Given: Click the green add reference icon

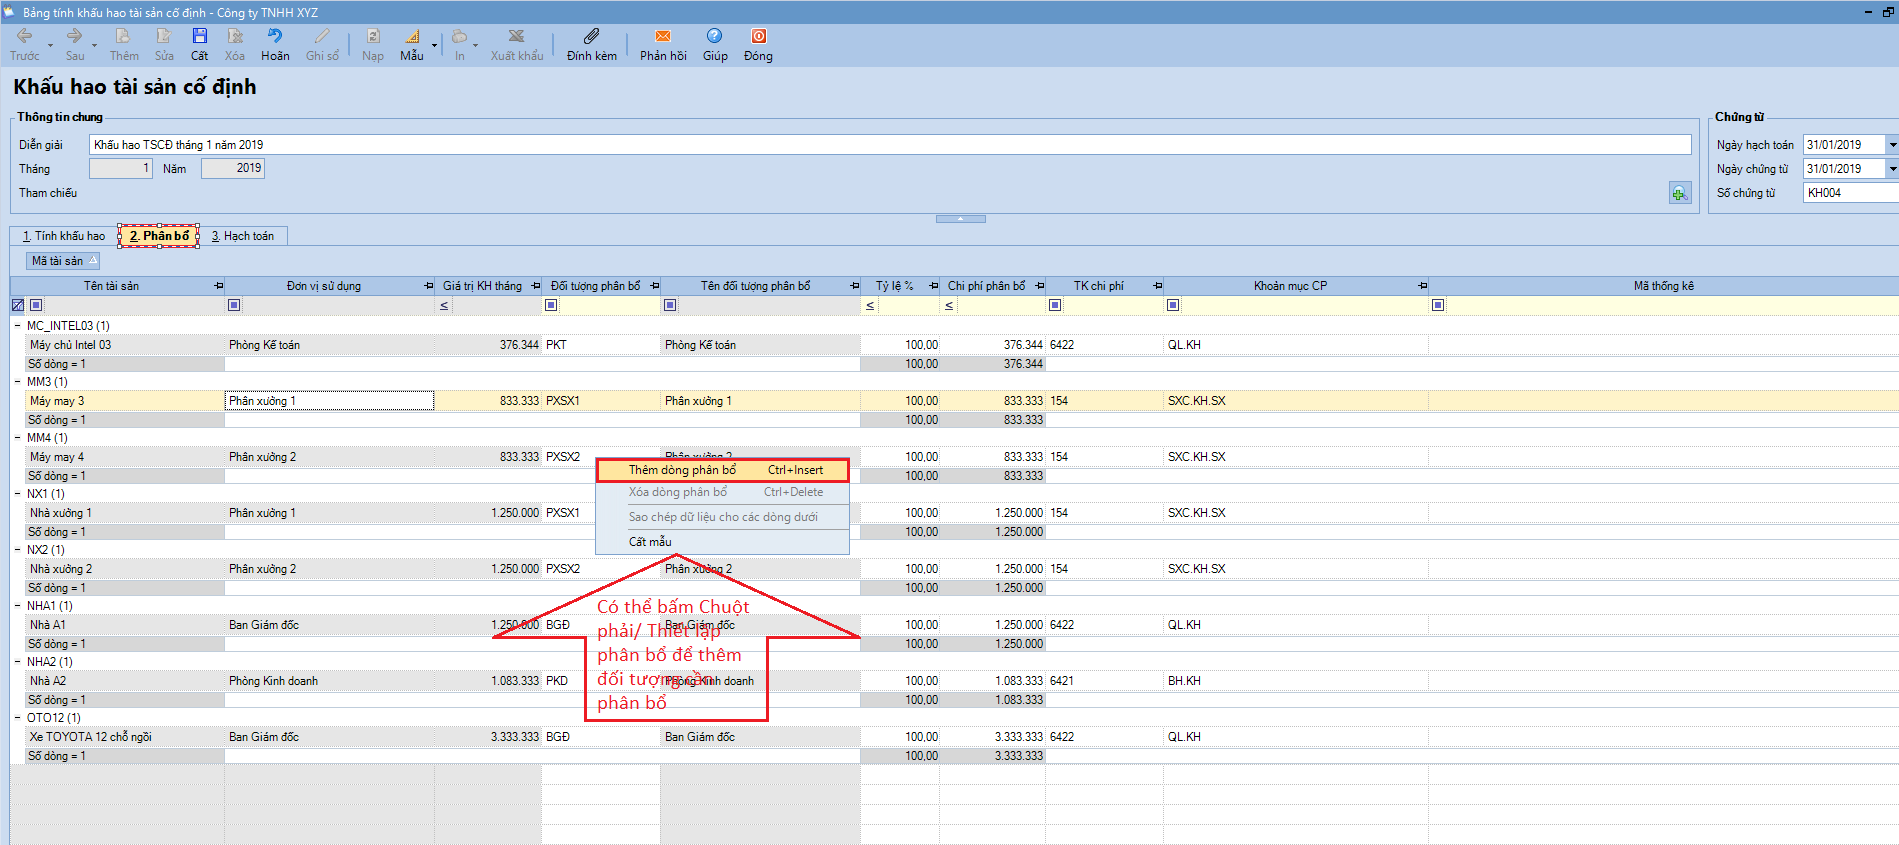Looking at the screenshot, I should pyautogui.click(x=1679, y=193).
